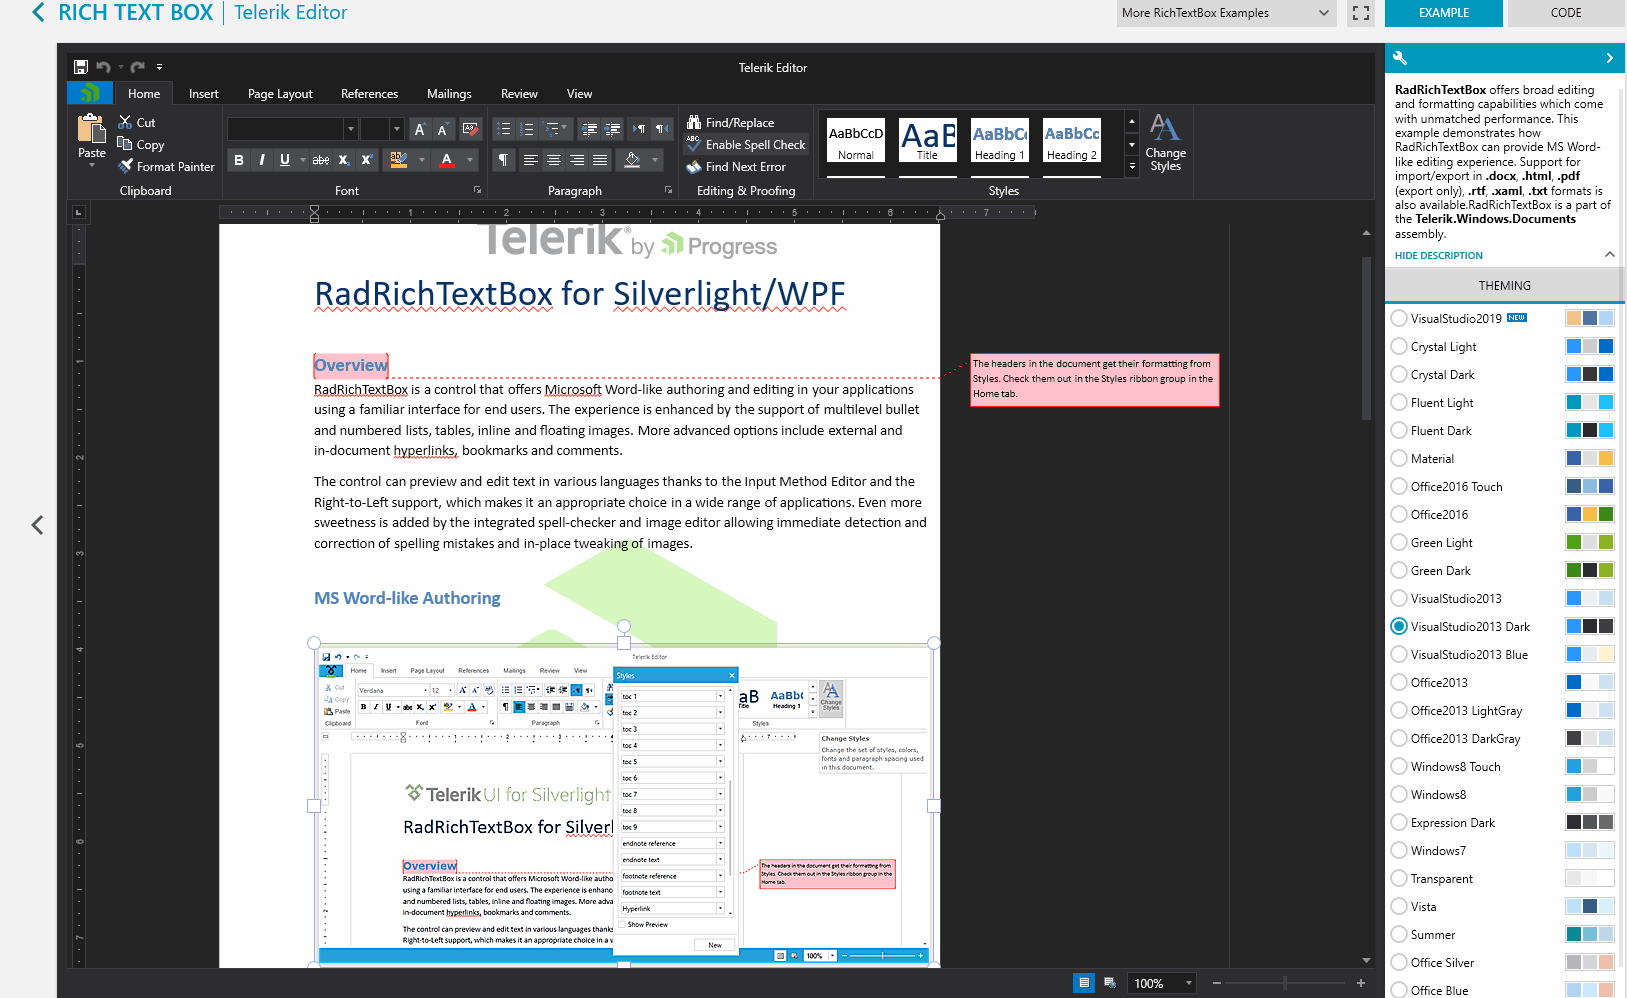The width and height of the screenshot is (1627, 998).
Task: Toggle Bold formatting
Action: tap(239, 160)
